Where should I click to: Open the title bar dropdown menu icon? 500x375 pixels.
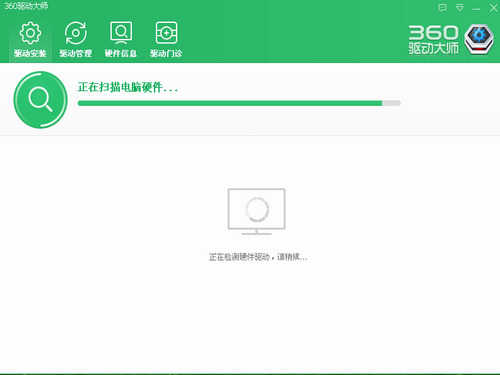[460, 8]
